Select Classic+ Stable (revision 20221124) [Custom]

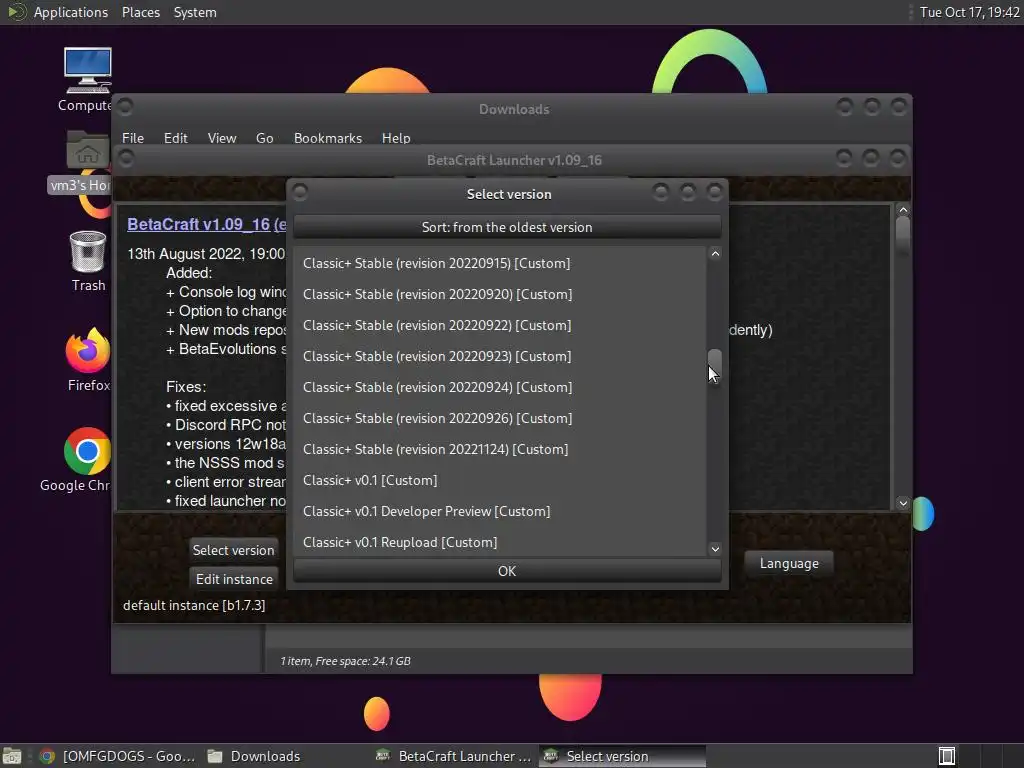pos(500,449)
